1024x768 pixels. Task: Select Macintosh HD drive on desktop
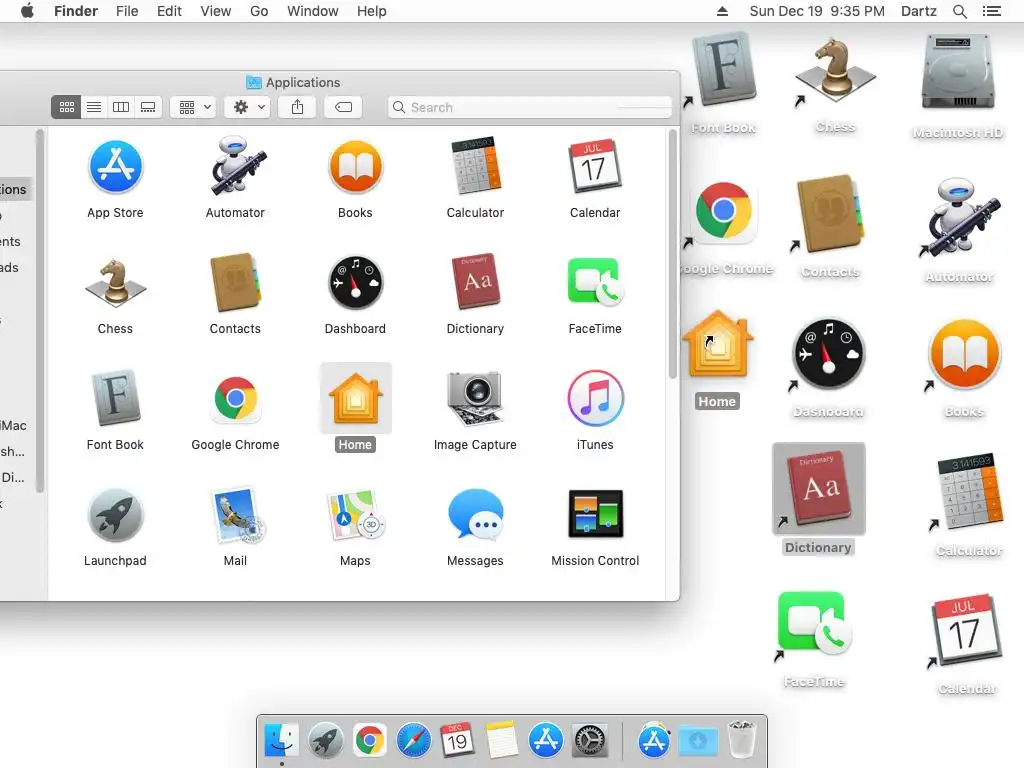point(958,72)
